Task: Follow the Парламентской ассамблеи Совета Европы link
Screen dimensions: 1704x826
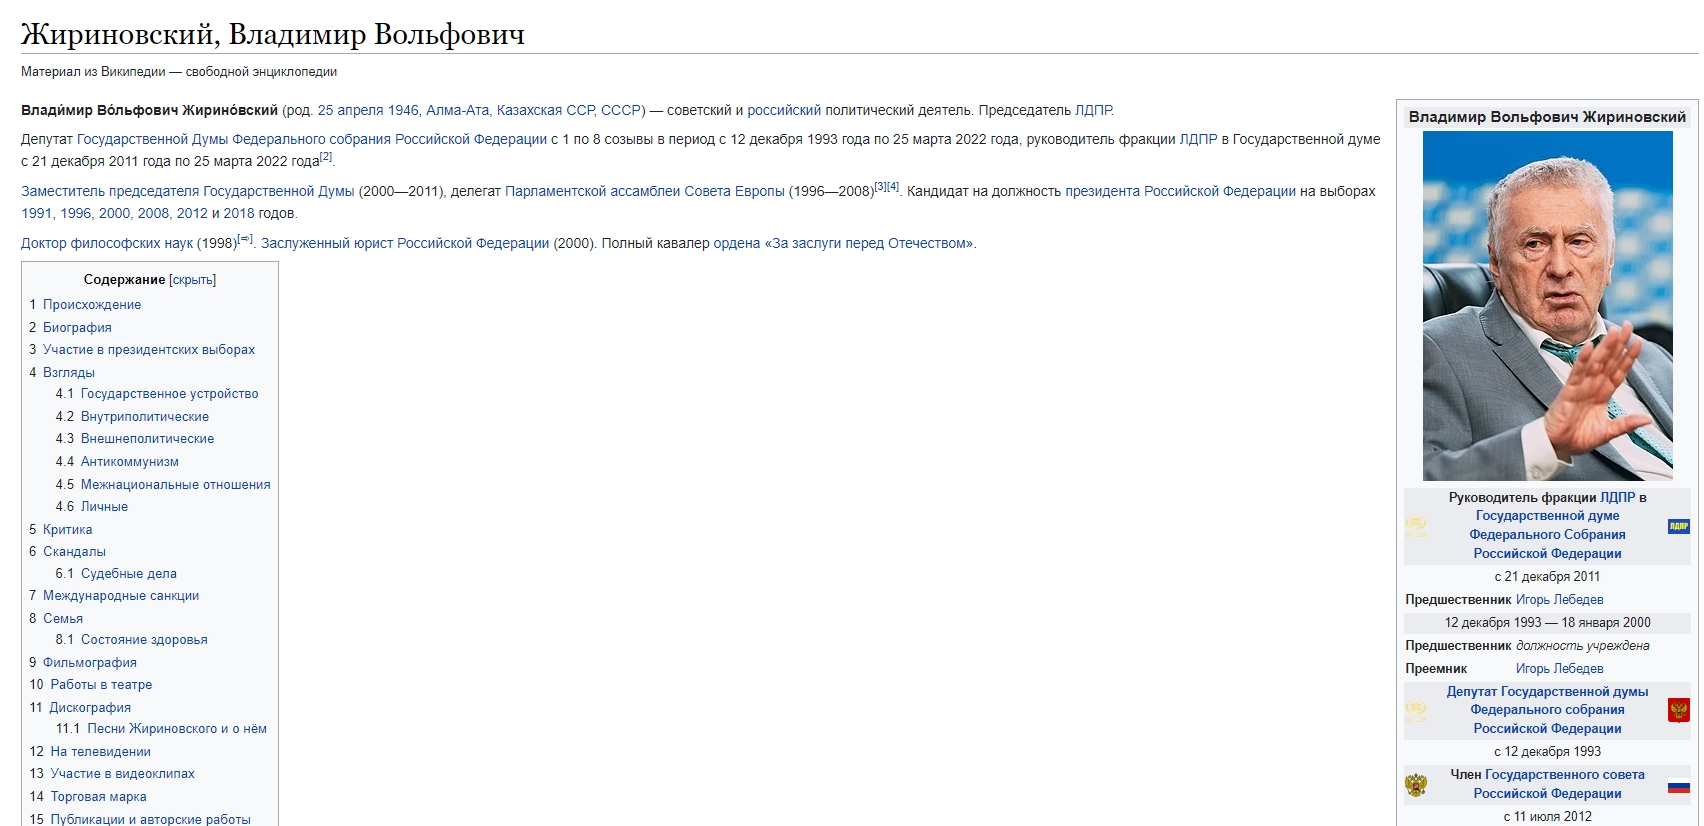Action: [644, 192]
